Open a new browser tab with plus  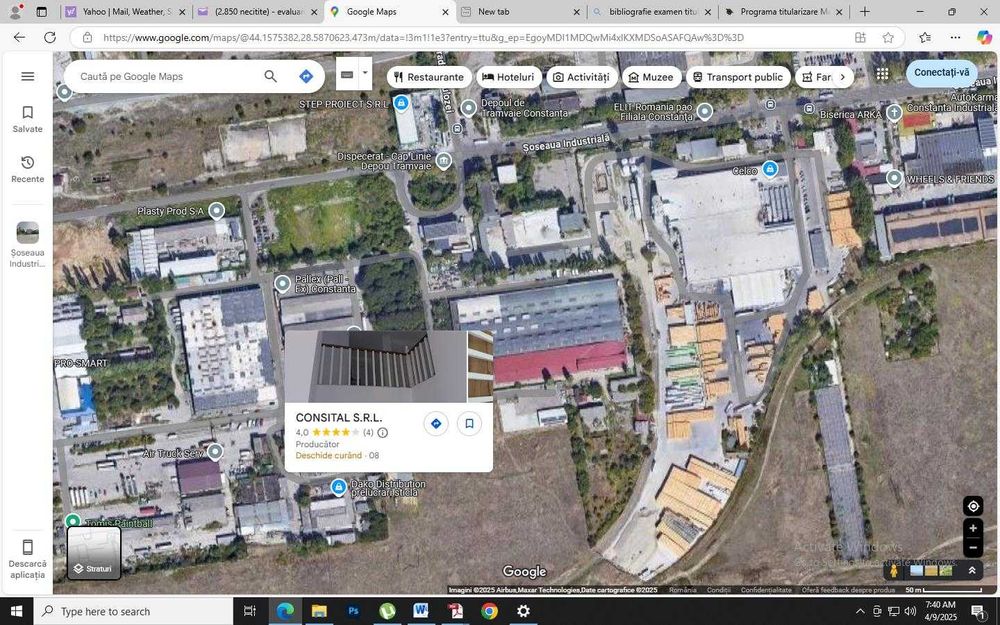click(x=865, y=11)
